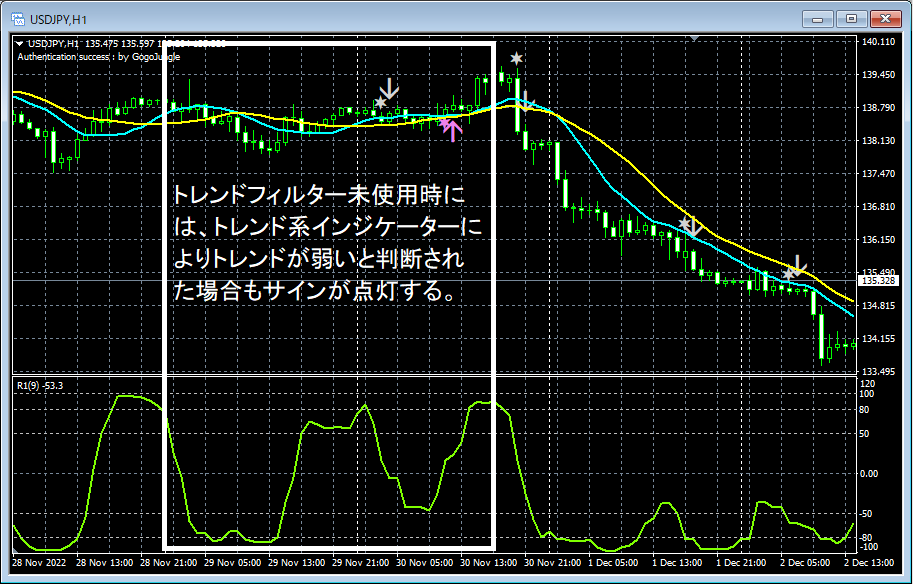Click the -100 level on indicator scale
Image resolution: width=914 pixels, height=584 pixels.
(x=869, y=547)
